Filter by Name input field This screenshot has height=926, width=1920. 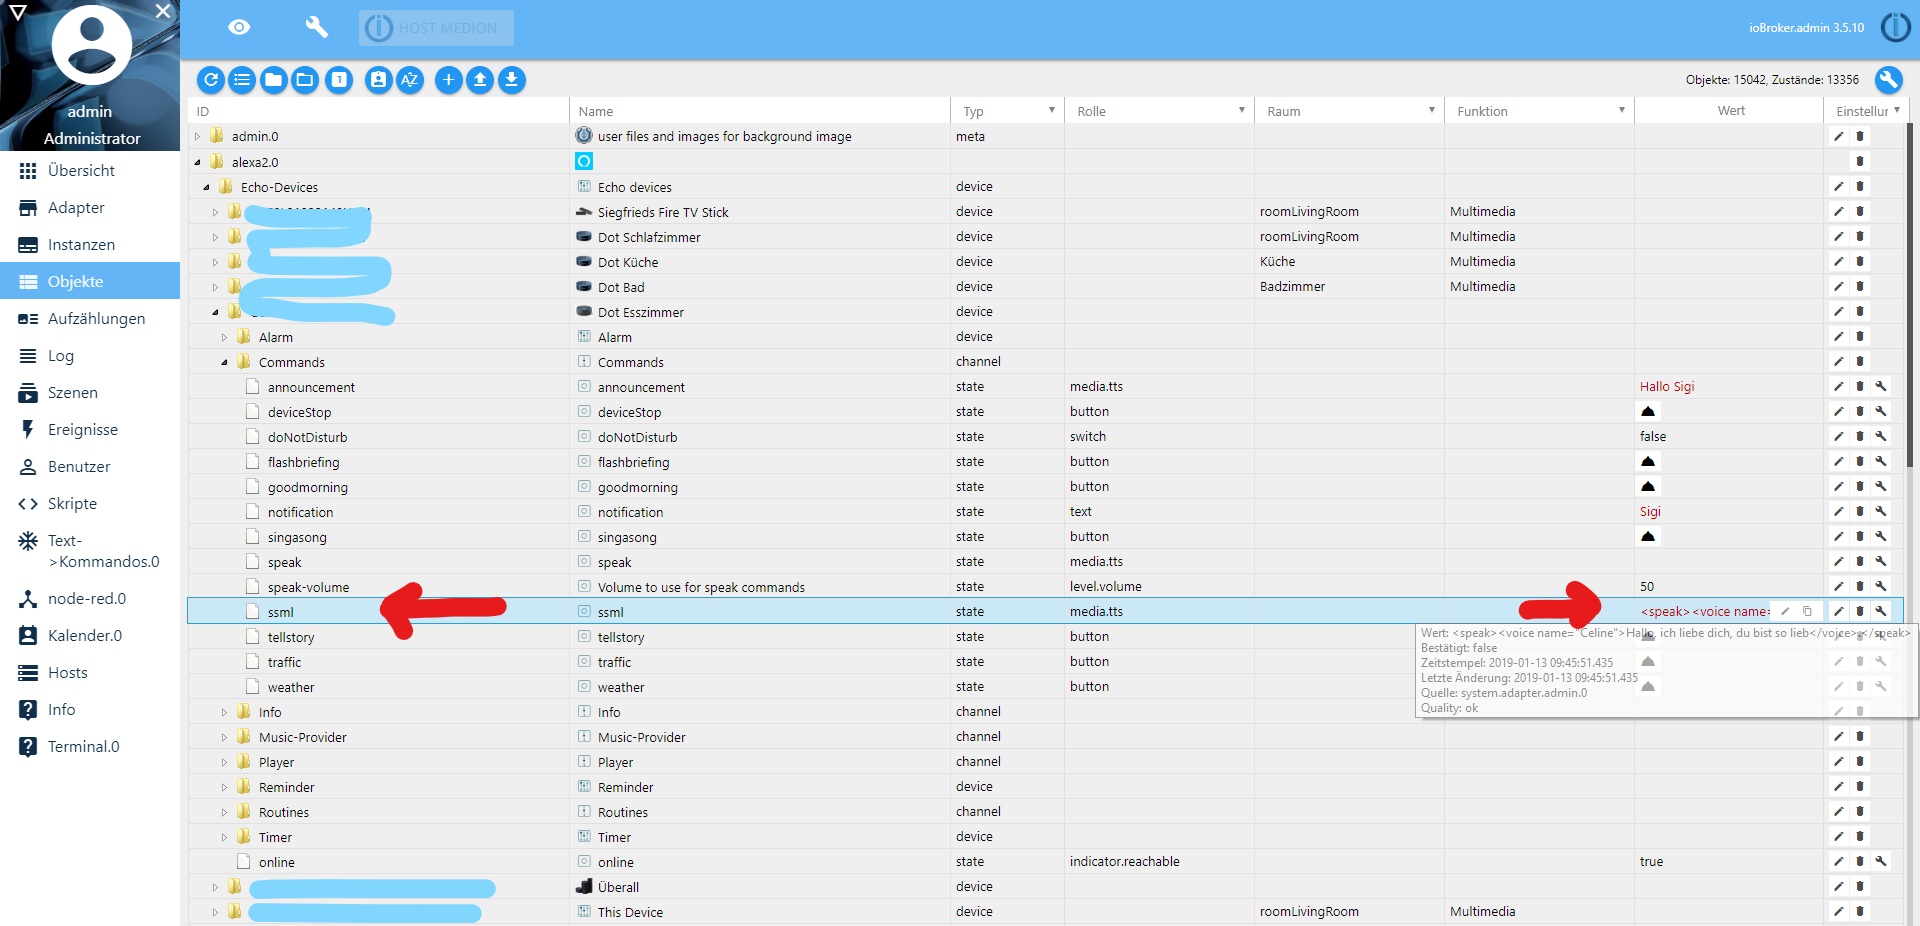point(760,111)
